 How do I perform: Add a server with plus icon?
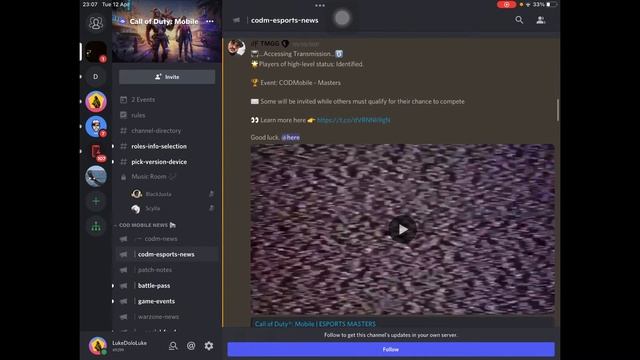tap(96, 201)
